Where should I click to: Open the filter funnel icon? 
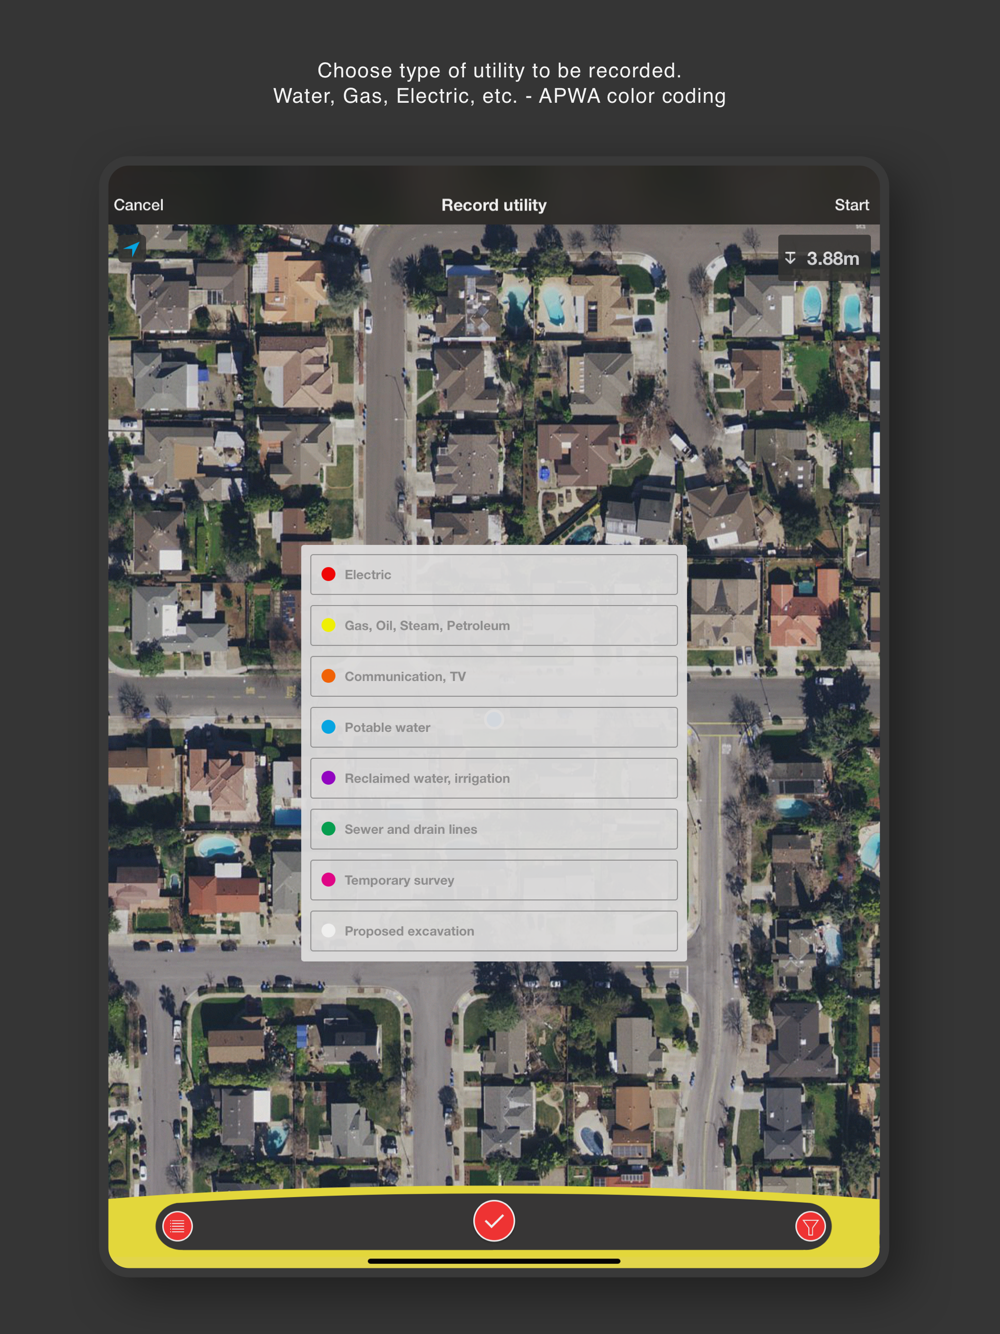tap(810, 1226)
